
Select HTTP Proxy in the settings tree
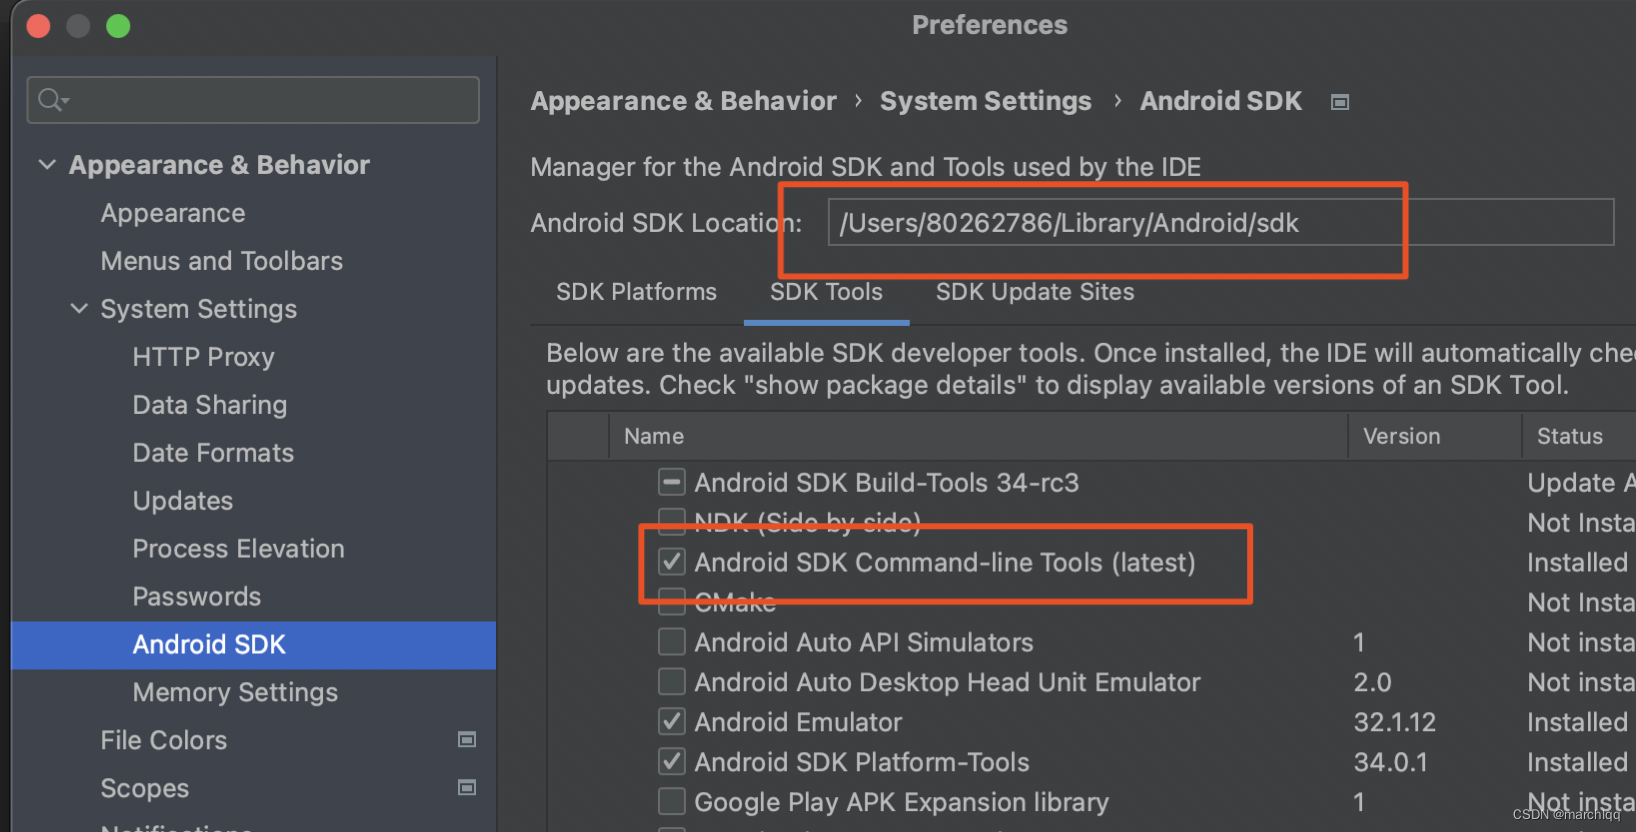point(203,357)
